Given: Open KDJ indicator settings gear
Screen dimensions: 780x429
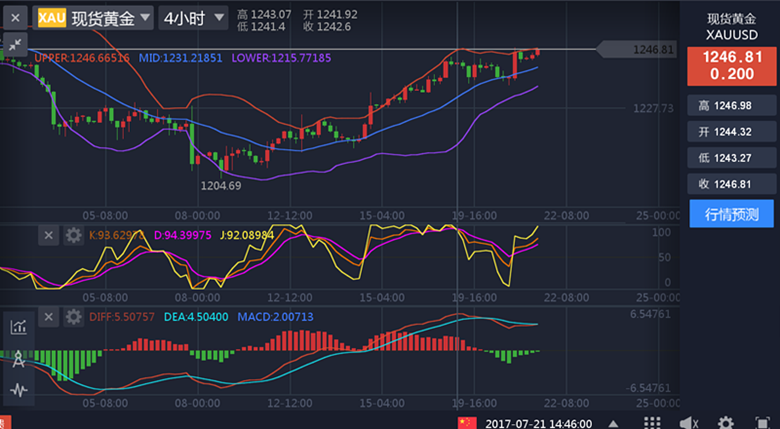Looking at the screenshot, I should coord(73,235).
